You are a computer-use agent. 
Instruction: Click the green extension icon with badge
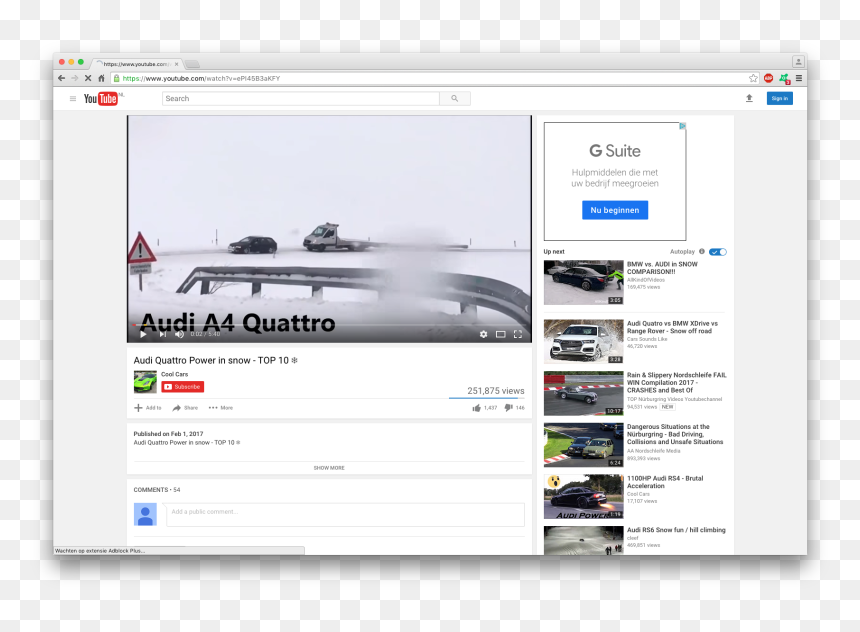point(784,79)
